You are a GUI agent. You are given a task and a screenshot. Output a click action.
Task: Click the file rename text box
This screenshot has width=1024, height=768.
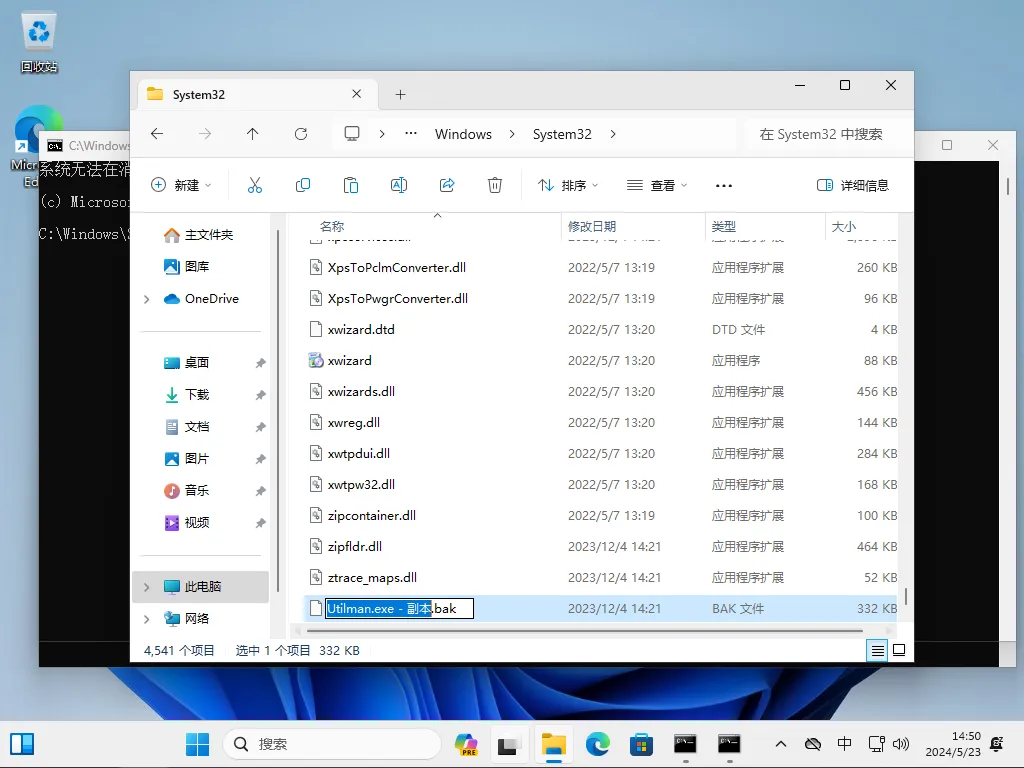tap(400, 609)
